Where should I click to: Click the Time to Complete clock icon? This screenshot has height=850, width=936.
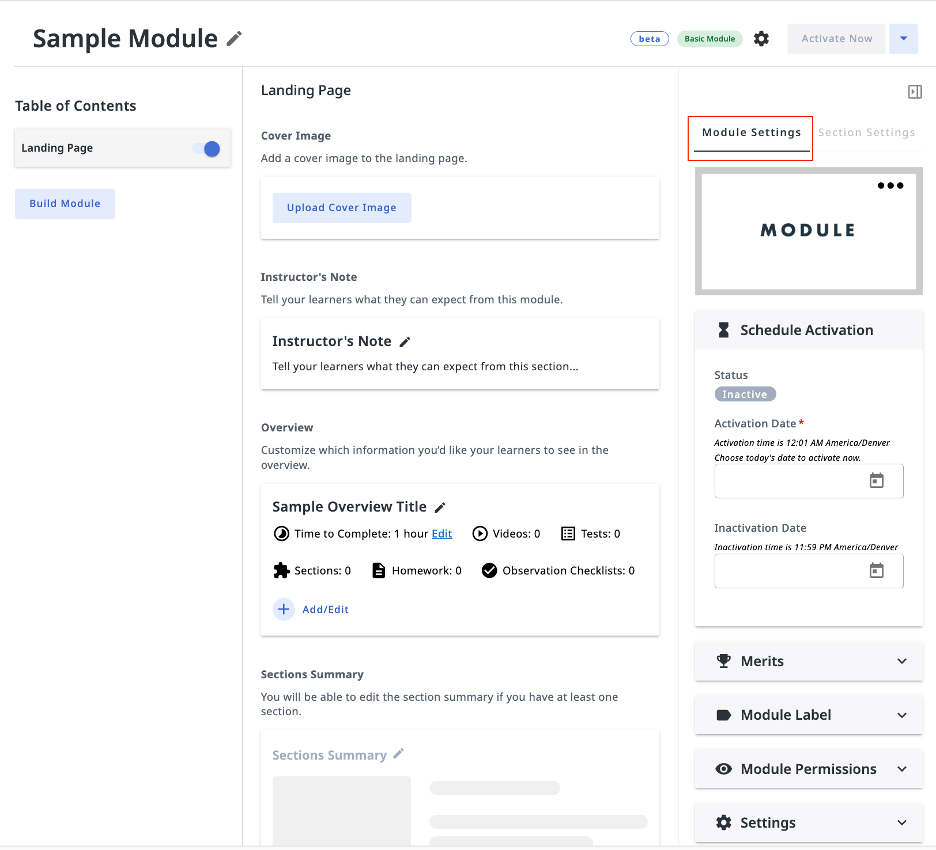click(x=281, y=534)
